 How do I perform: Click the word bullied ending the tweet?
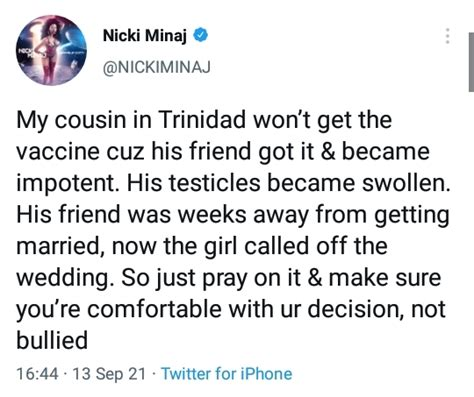(x=52, y=340)
